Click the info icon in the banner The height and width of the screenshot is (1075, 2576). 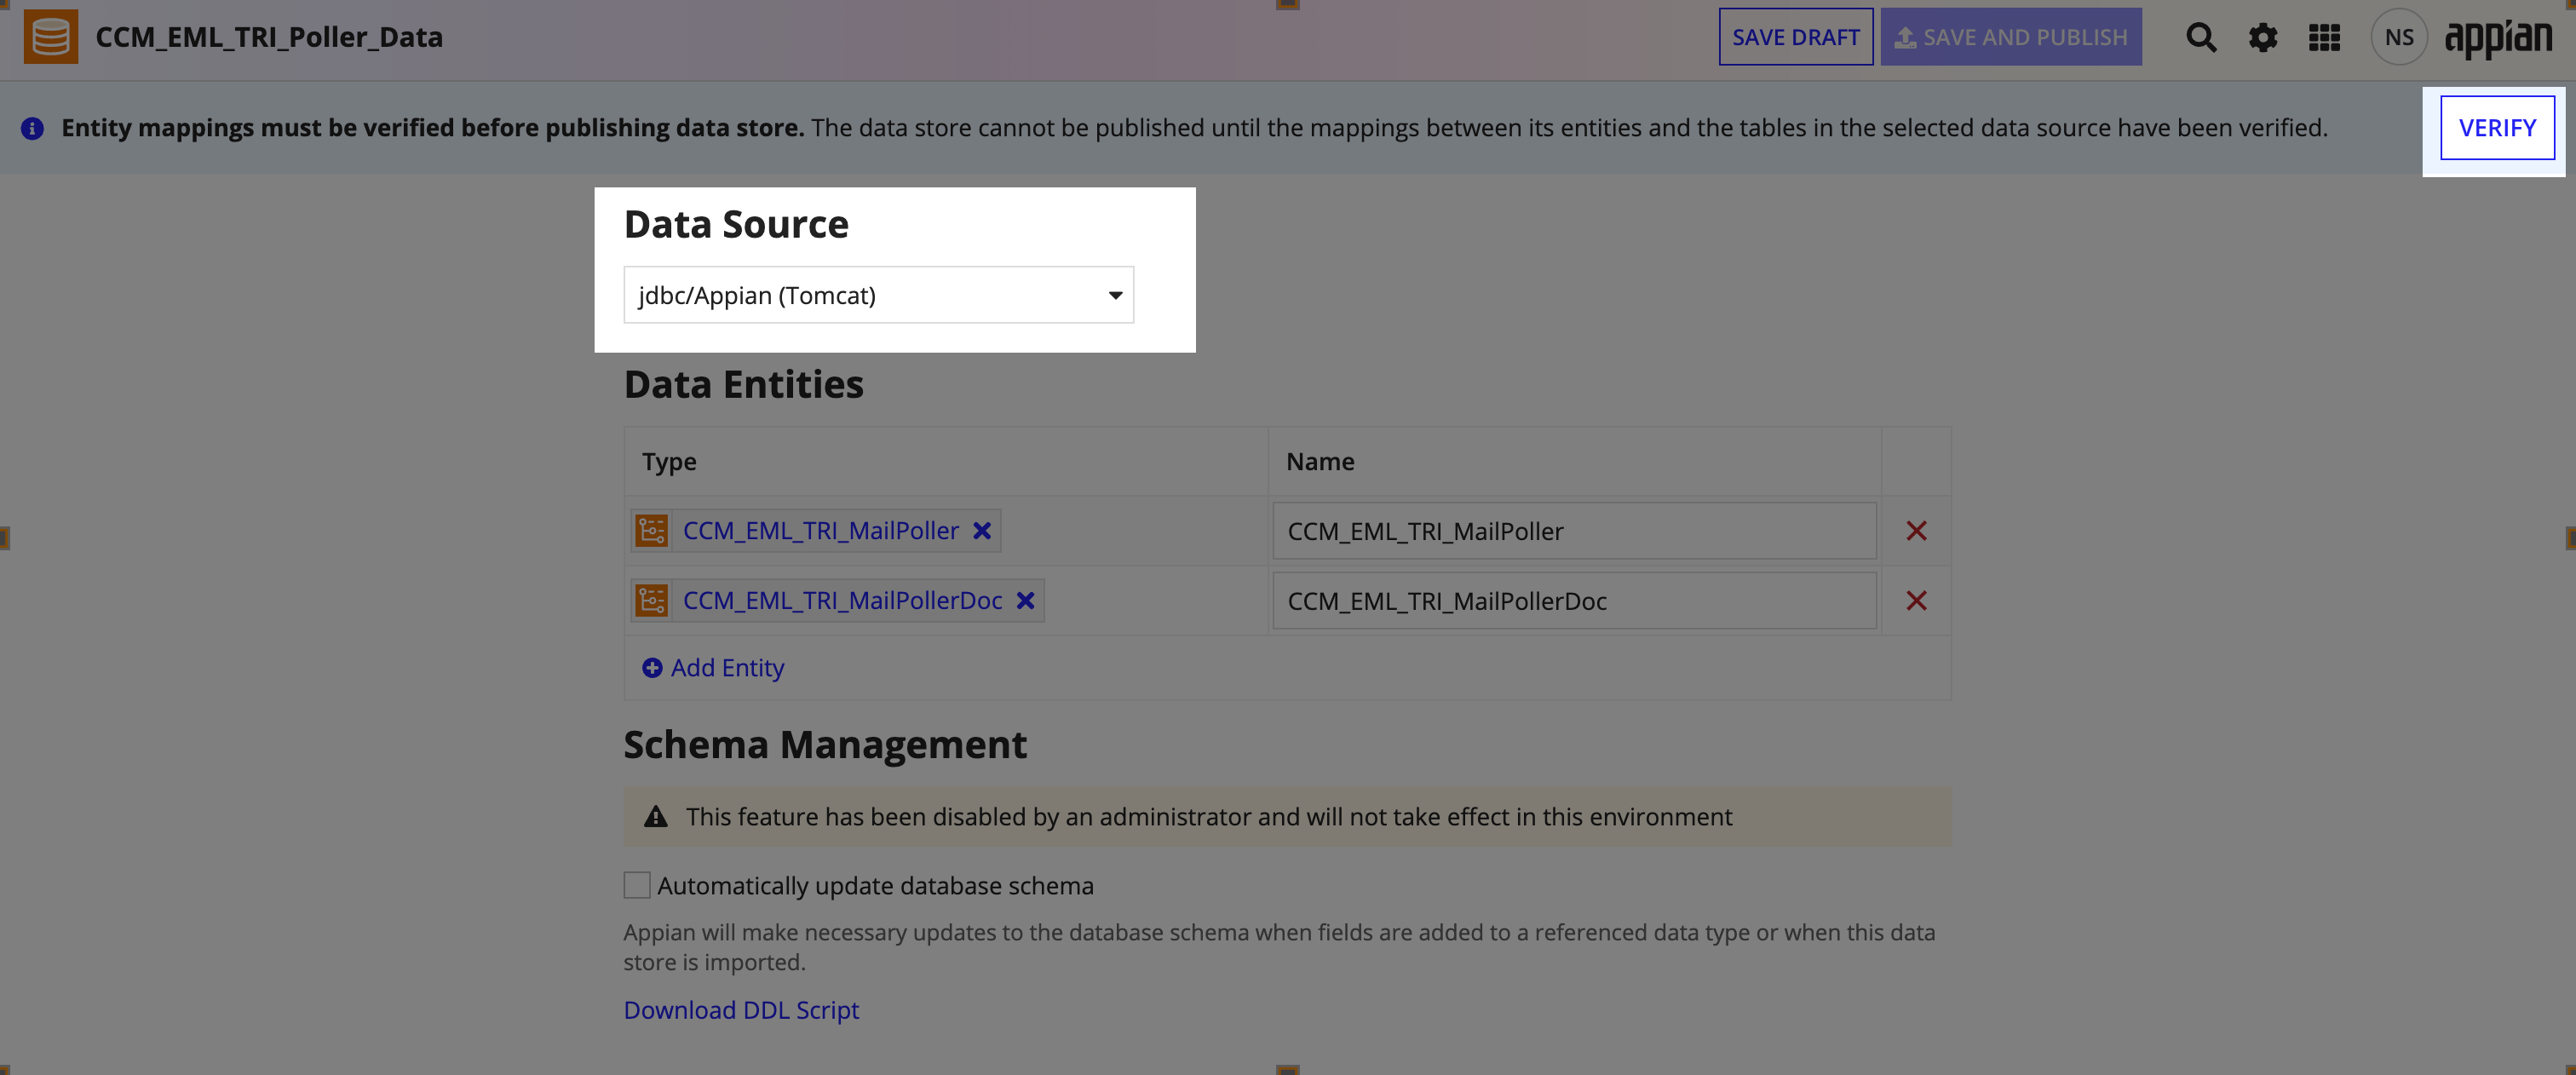click(32, 128)
